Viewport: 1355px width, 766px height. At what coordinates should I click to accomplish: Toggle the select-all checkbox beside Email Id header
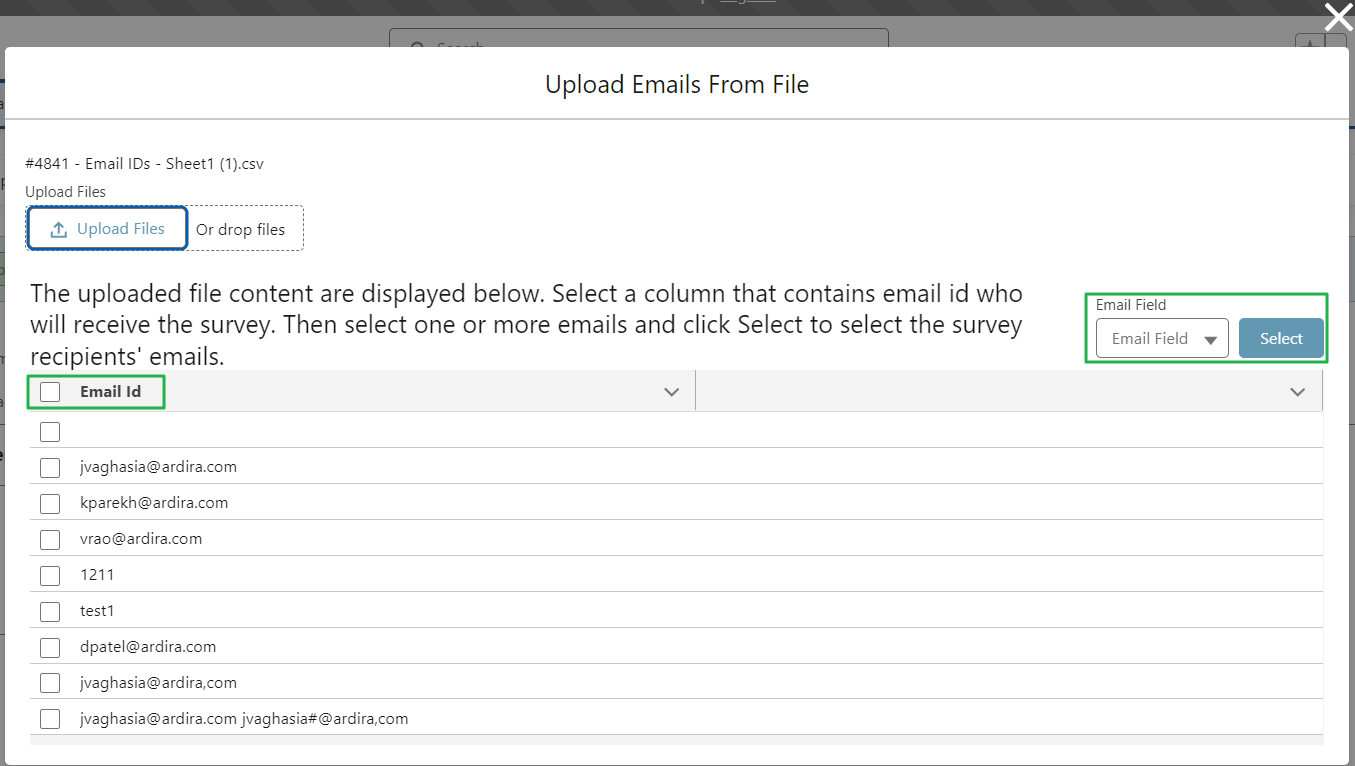coord(50,391)
